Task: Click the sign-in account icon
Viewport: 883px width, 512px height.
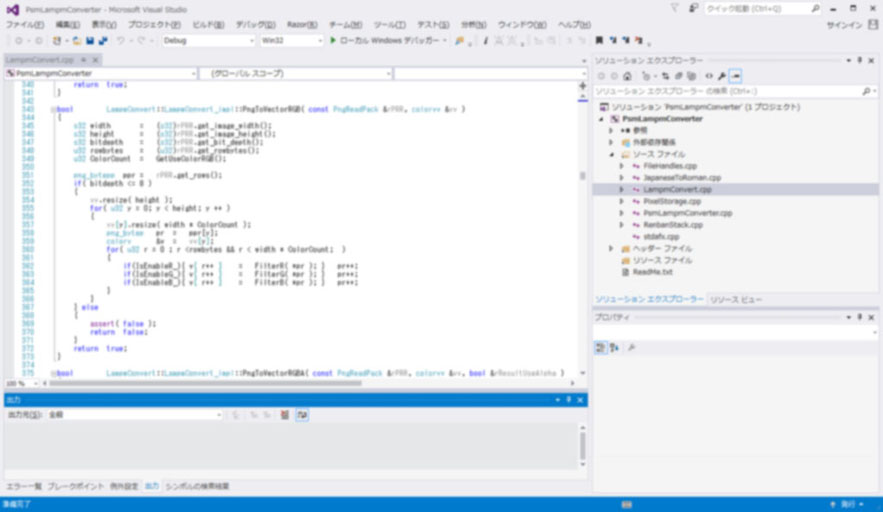Action: coord(873,25)
